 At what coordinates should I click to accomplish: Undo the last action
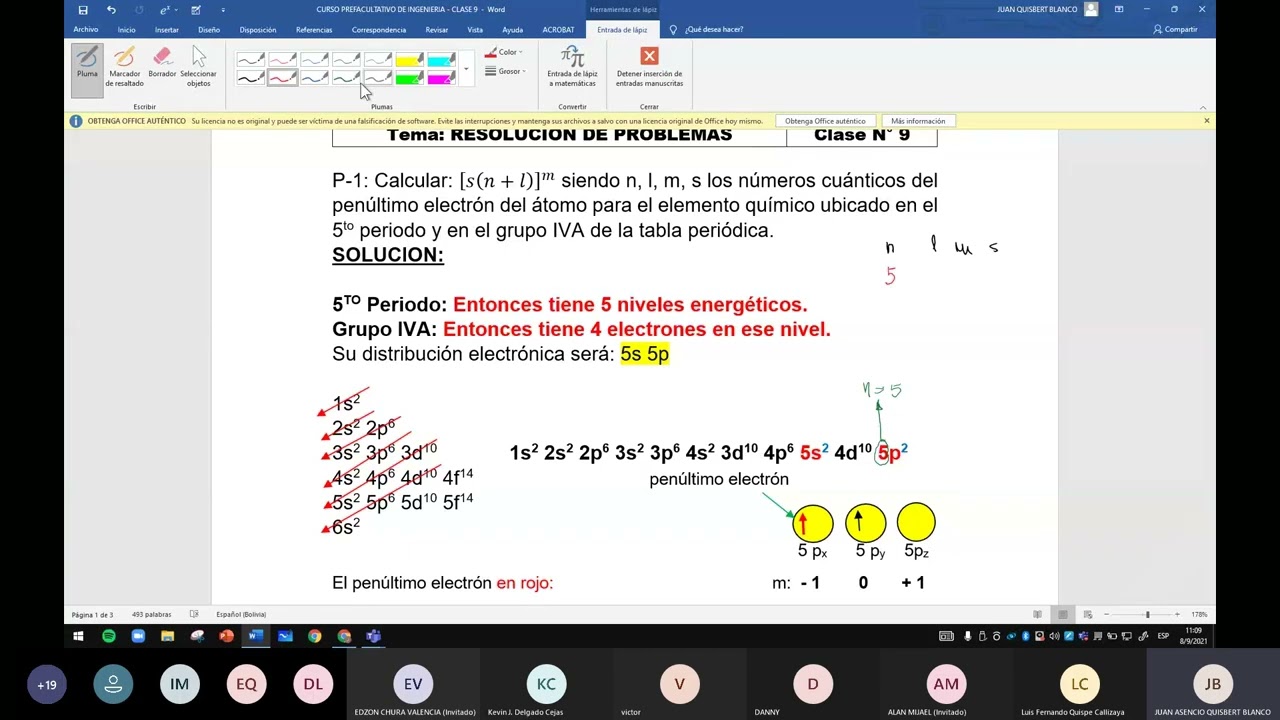tap(111, 10)
